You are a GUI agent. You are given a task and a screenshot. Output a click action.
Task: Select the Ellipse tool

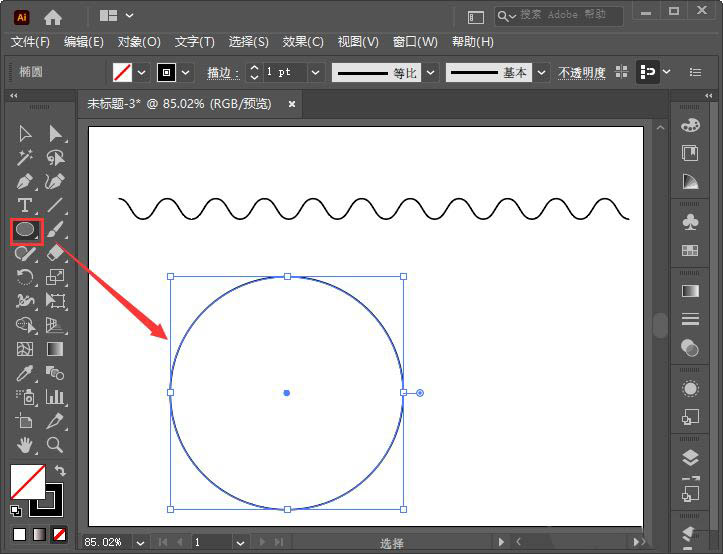[25, 230]
